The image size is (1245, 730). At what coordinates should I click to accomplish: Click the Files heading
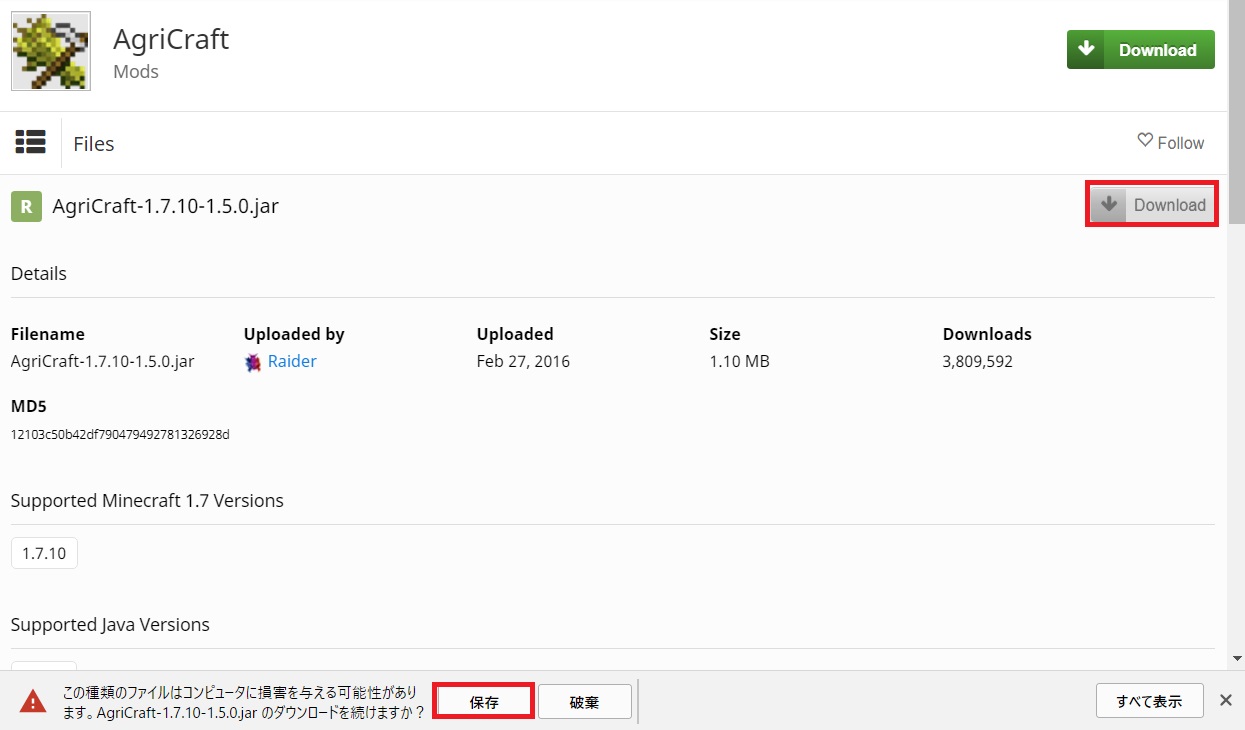(94, 144)
